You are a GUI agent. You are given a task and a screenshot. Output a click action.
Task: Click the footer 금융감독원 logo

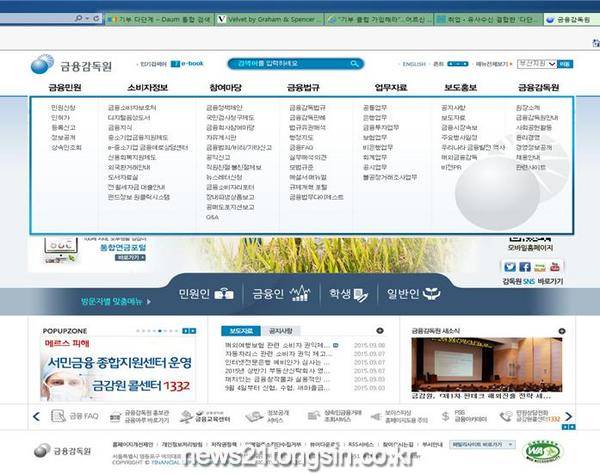(62, 451)
